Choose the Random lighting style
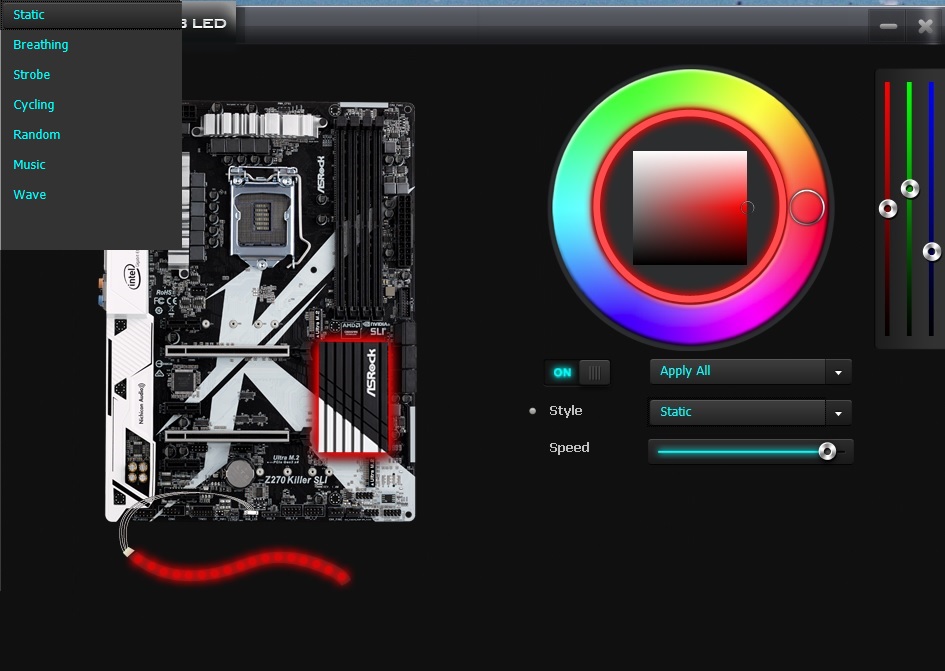This screenshot has width=945, height=671. (91, 134)
